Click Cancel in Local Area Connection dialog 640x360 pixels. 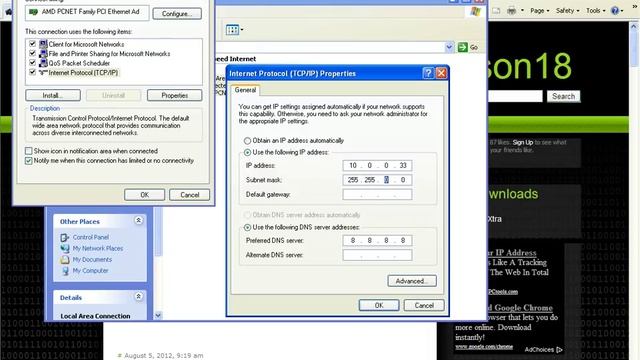click(x=189, y=195)
